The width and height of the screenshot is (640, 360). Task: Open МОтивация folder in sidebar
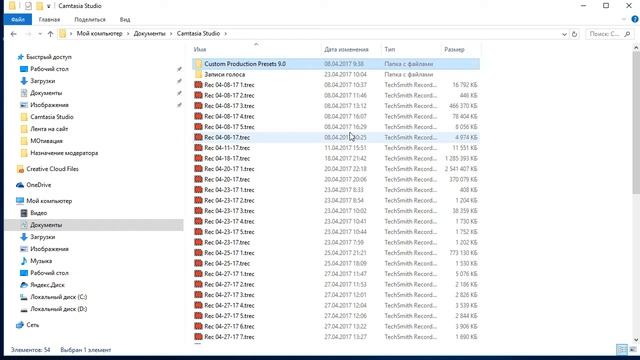point(46,141)
